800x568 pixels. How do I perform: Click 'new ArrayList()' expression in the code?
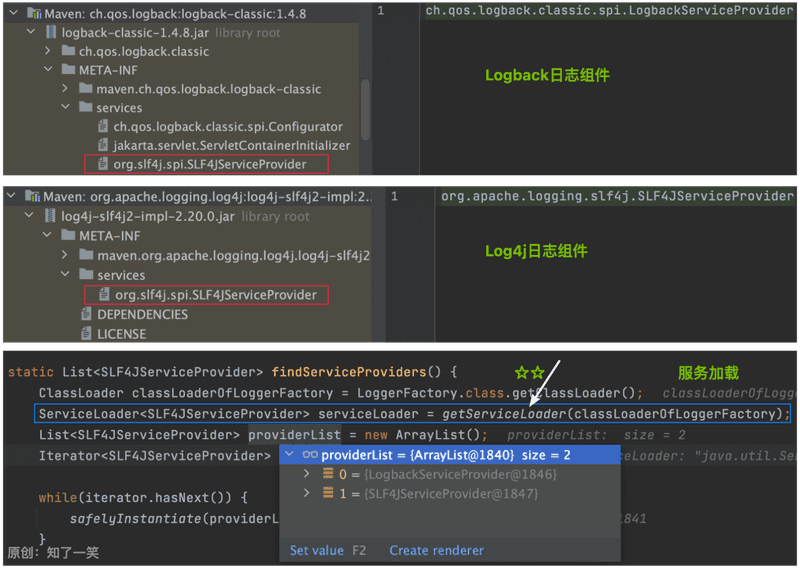coord(422,435)
